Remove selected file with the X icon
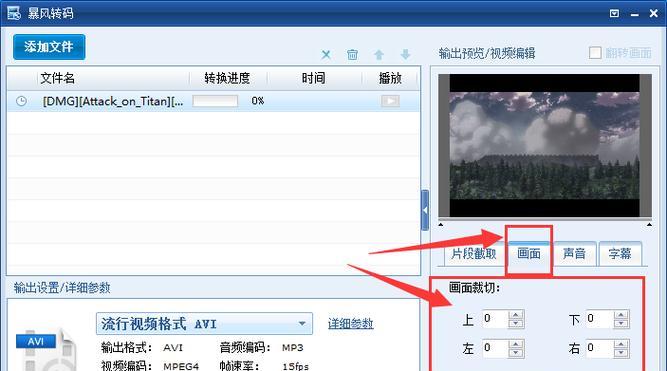The width and height of the screenshot is (667, 371). [326, 54]
